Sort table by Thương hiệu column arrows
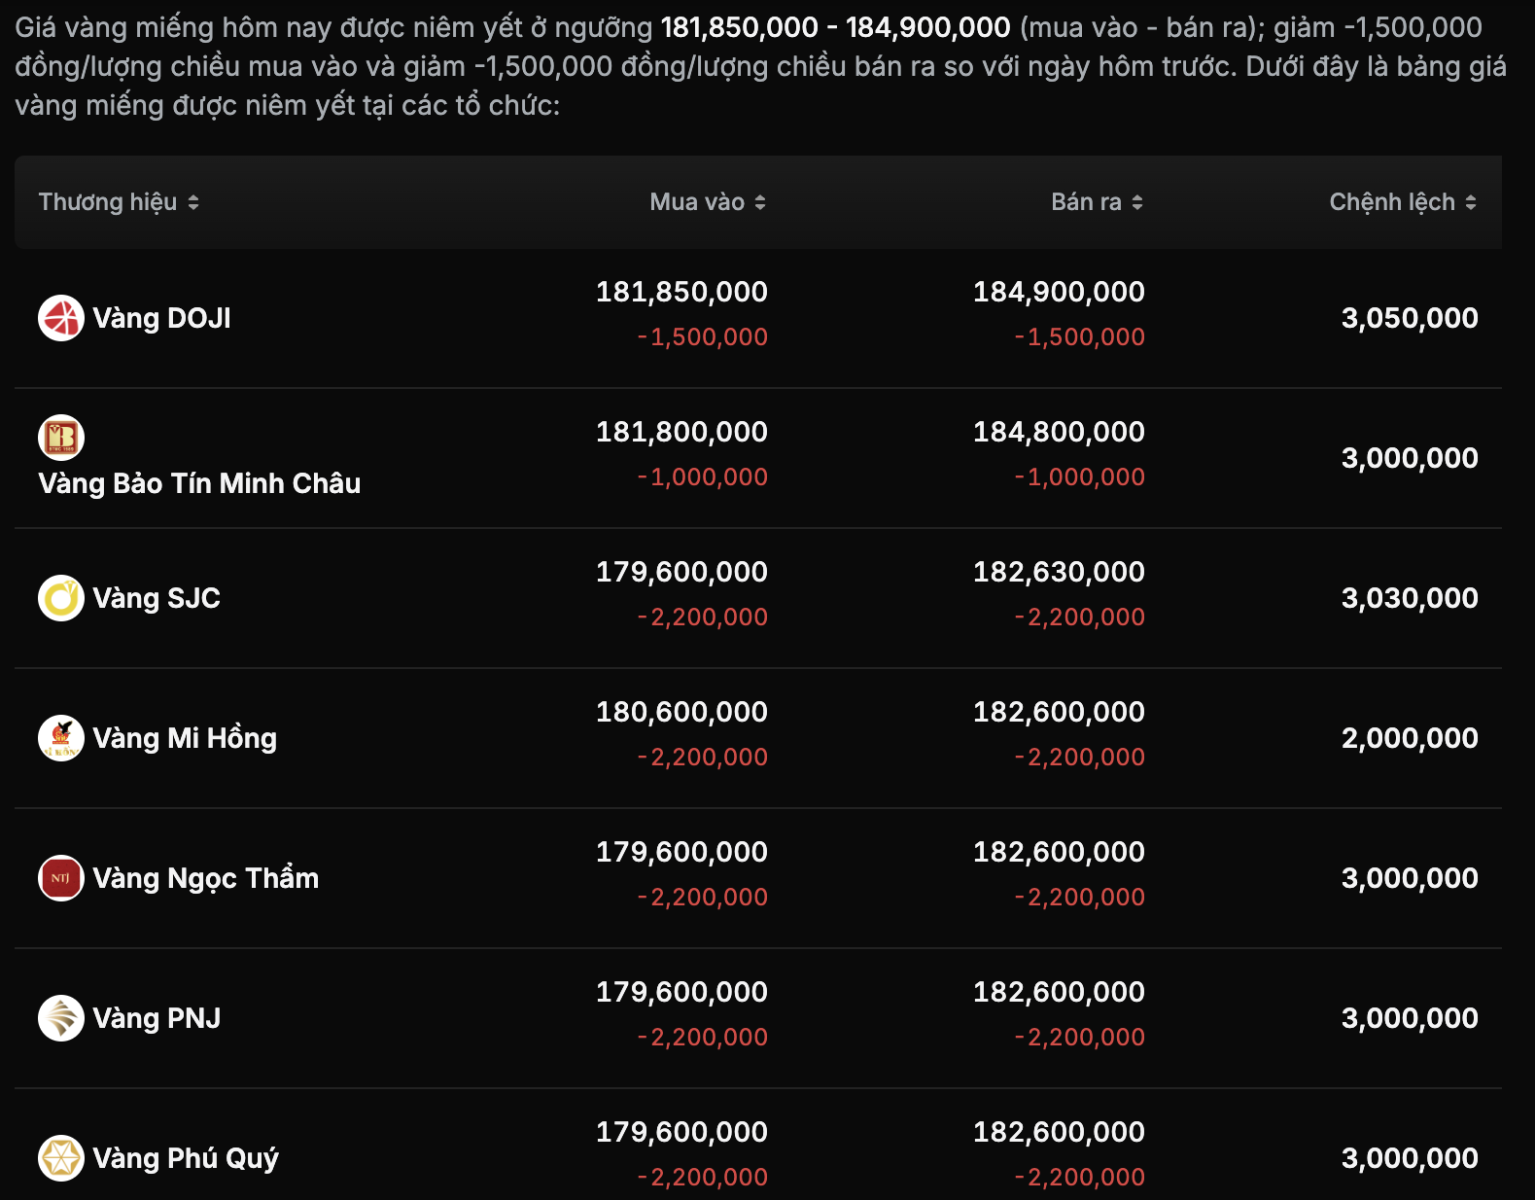Screen dimensions: 1535x1200 tap(193, 202)
